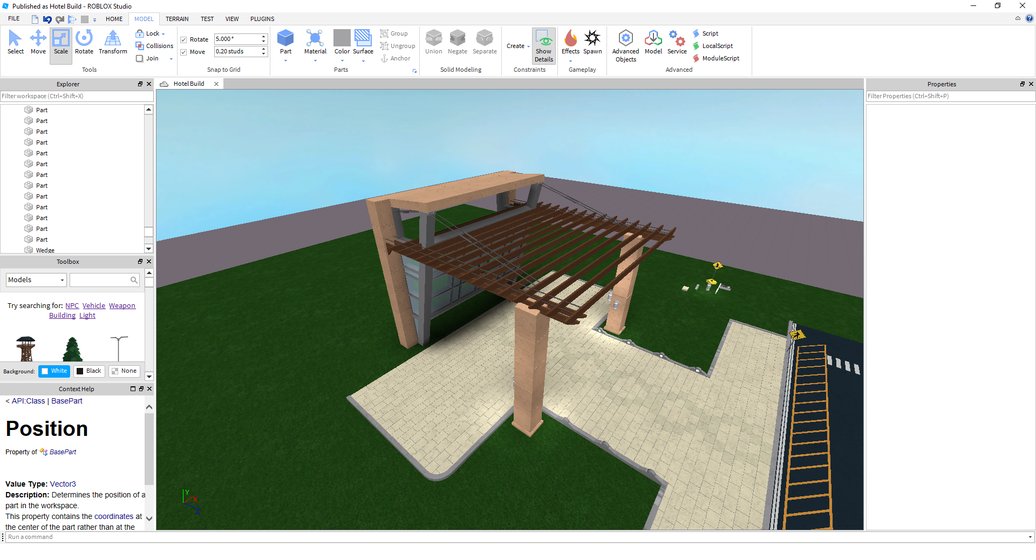
Task: Switch to the TEST ribbon tab
Action: tap(207, 18)
